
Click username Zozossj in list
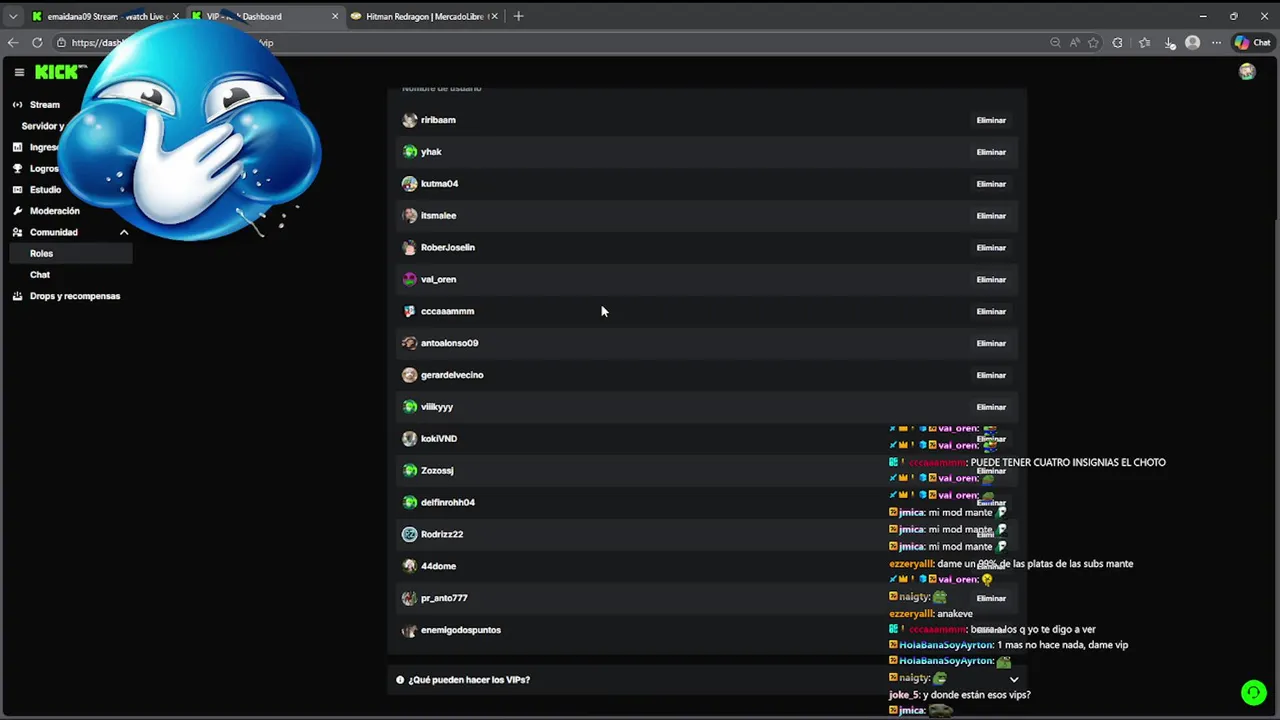click(437, 471)
